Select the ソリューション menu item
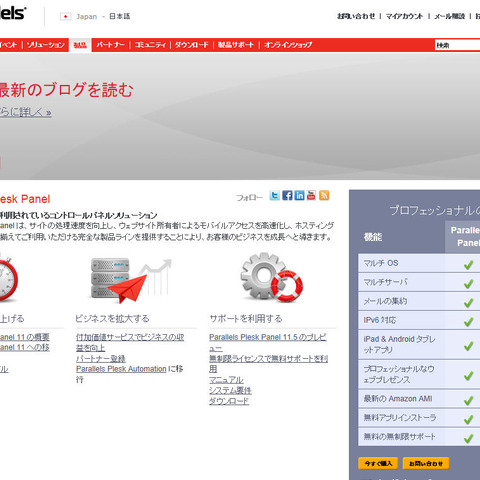The height and width of the screenshot is (480, 480). 46,45
